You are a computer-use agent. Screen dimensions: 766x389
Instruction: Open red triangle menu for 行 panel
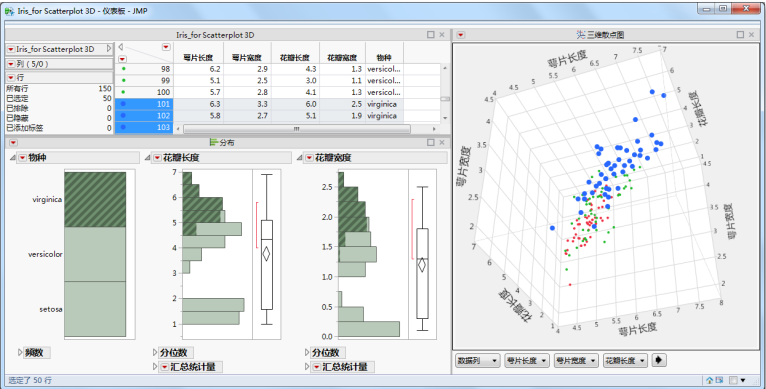[x=11, y=78]
